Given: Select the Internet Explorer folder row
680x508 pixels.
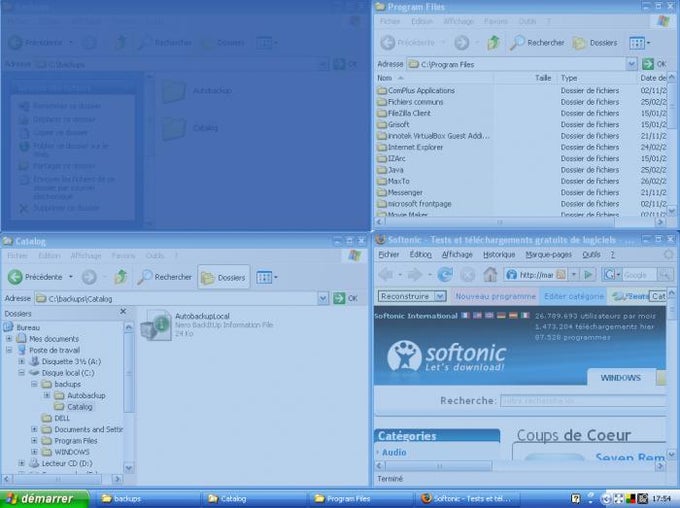Looking at the screenshot, I should (x=410, y=147).
